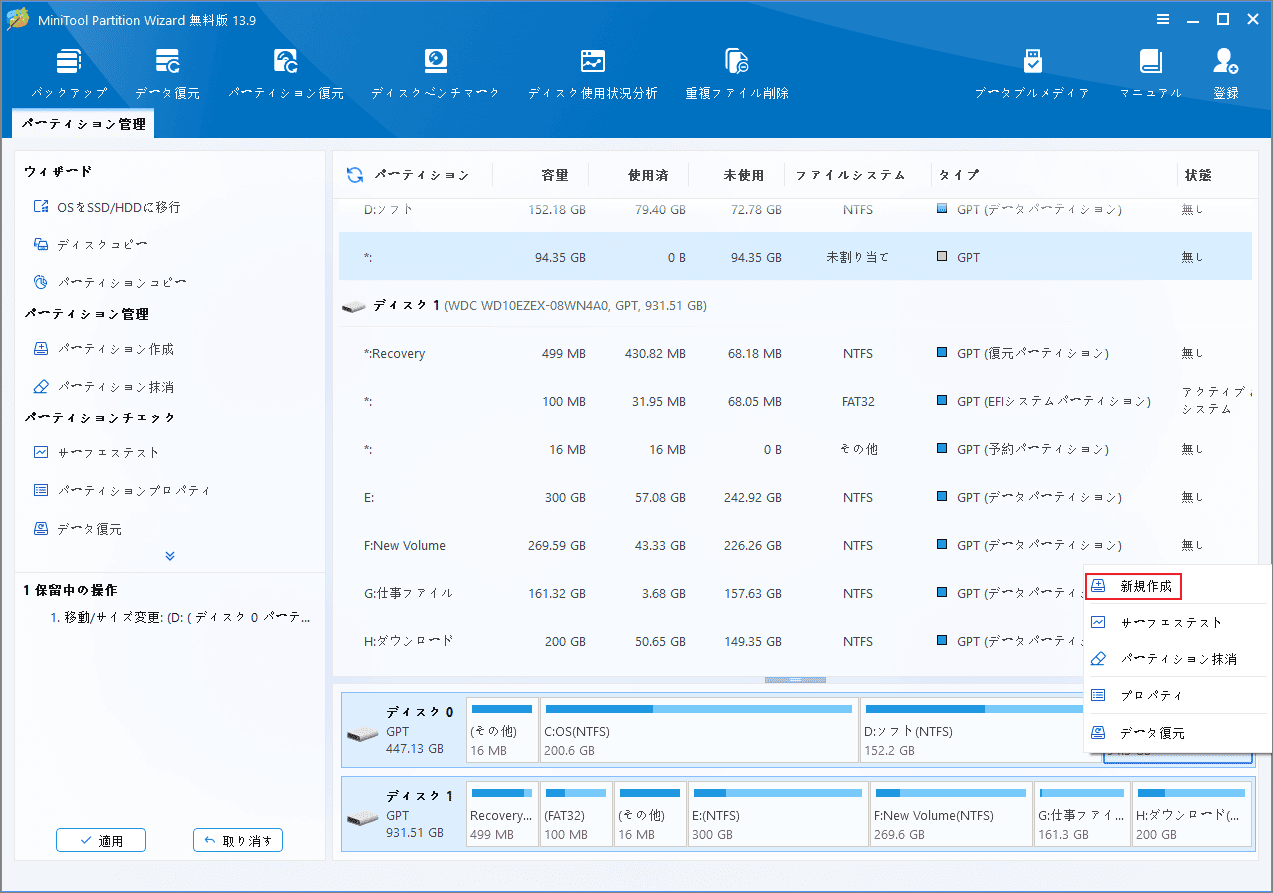Select Recovery 499 MB block in map
The height and width of the screenshot is (893, 1273).
click(x=502, y=814)
